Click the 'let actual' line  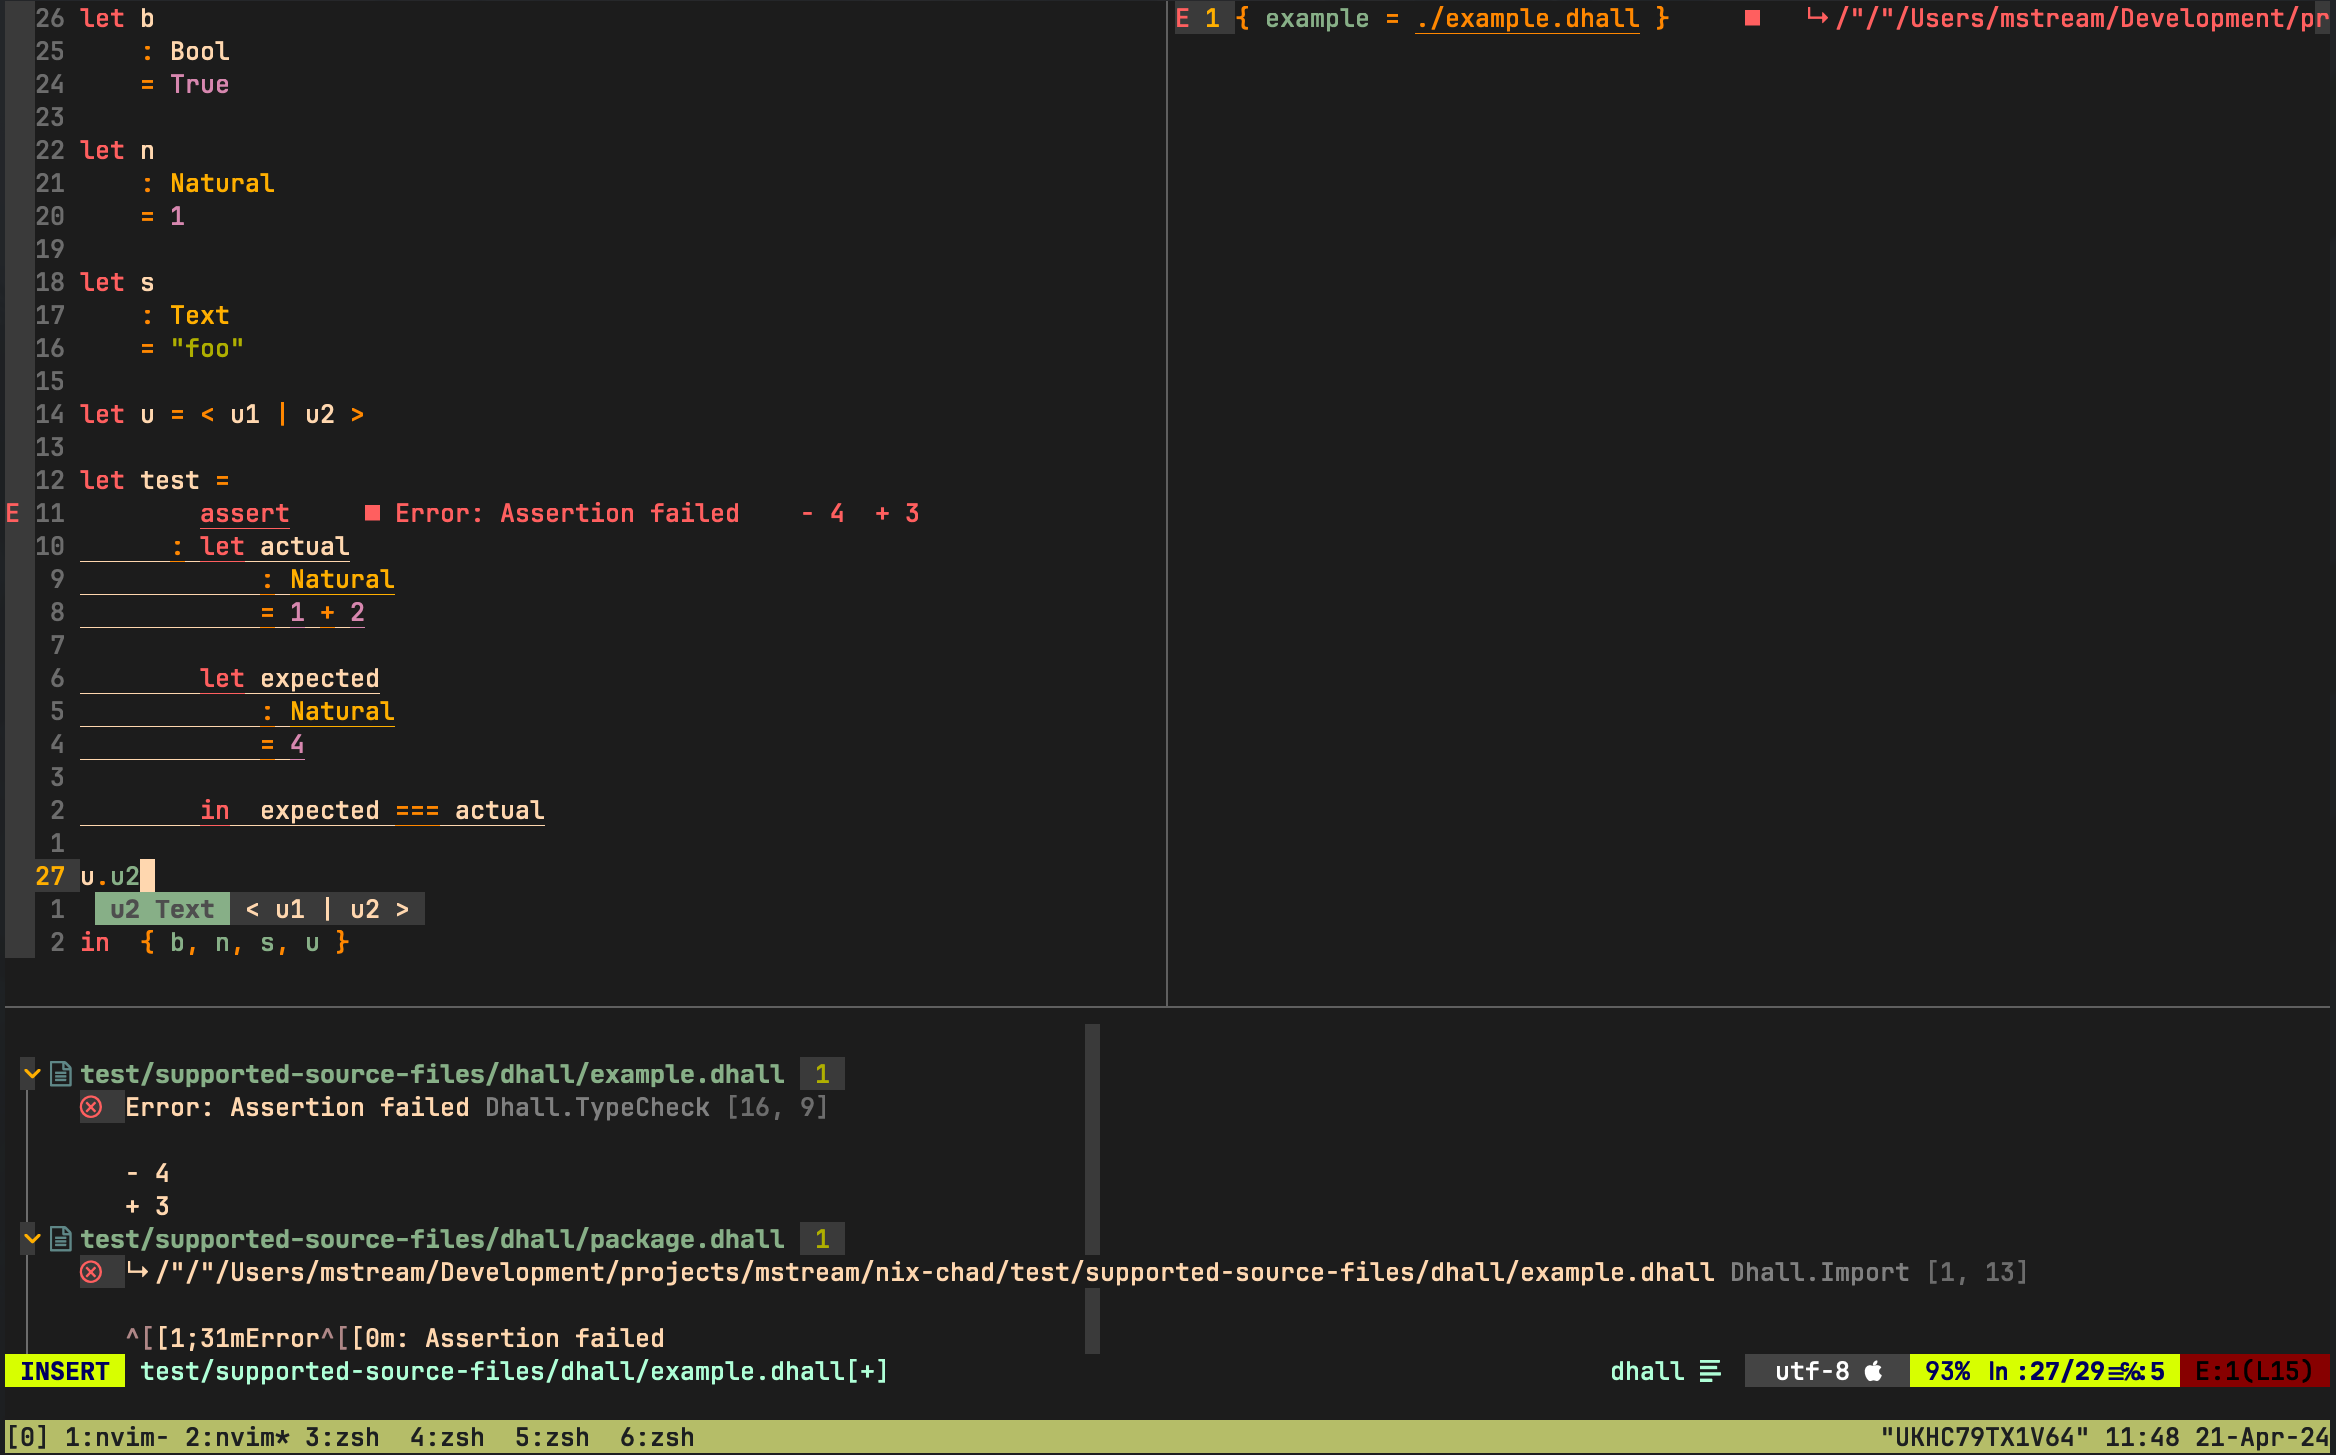[x=275, y=546]
